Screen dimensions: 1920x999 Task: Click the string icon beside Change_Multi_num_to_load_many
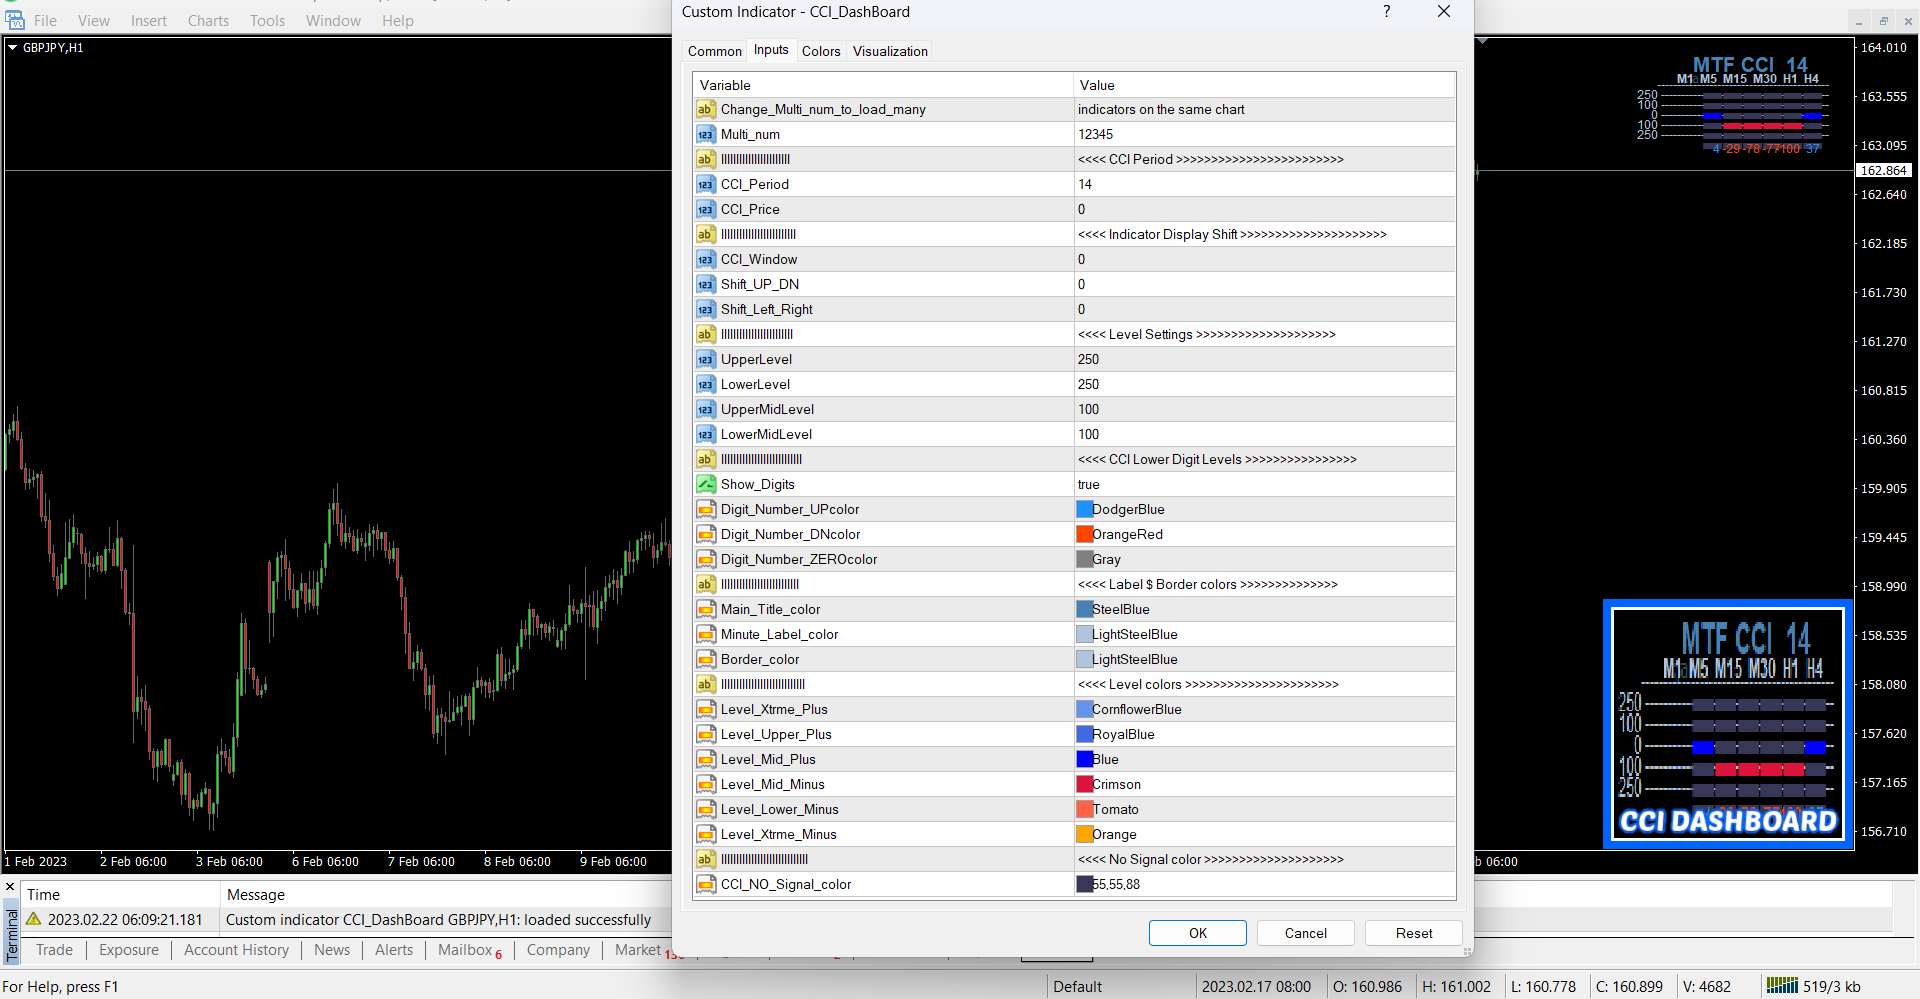coord(706,110)
